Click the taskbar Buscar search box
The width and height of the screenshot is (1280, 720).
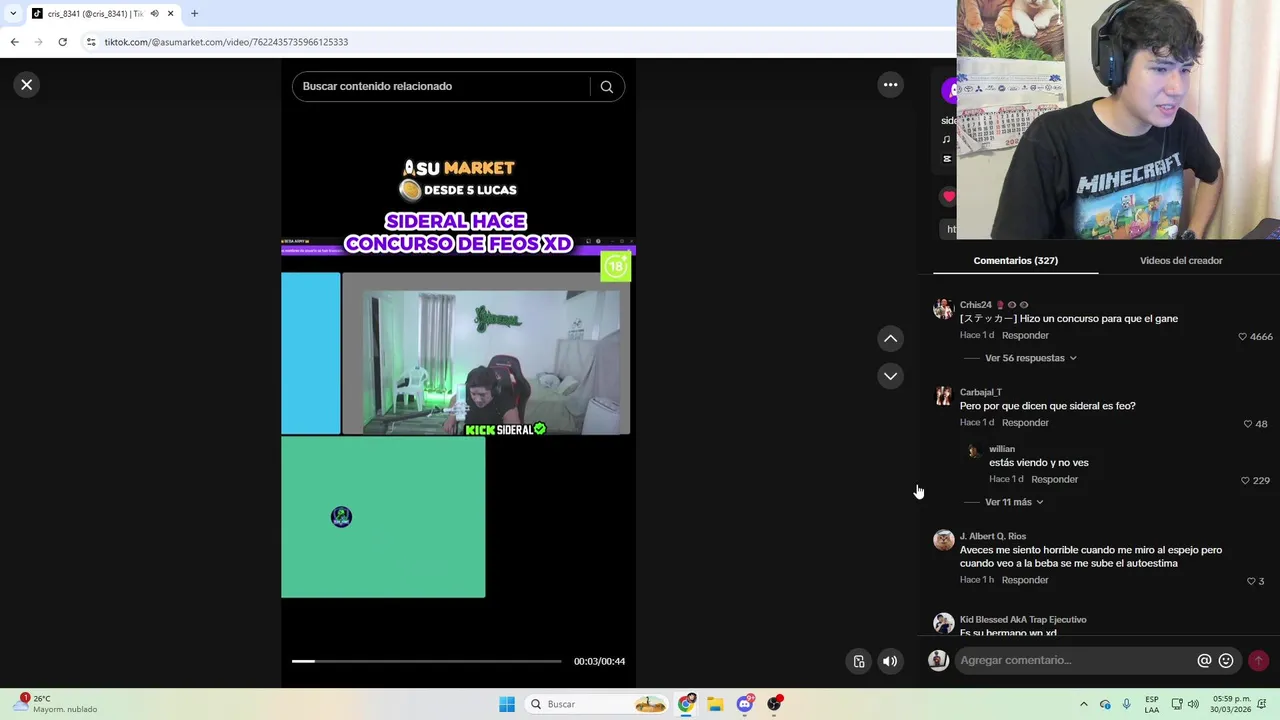click(598, 704)
